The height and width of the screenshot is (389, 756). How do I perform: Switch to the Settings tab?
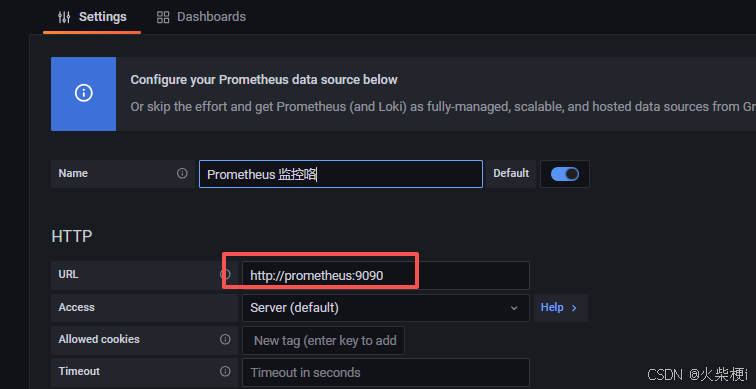tap(92, 17)
